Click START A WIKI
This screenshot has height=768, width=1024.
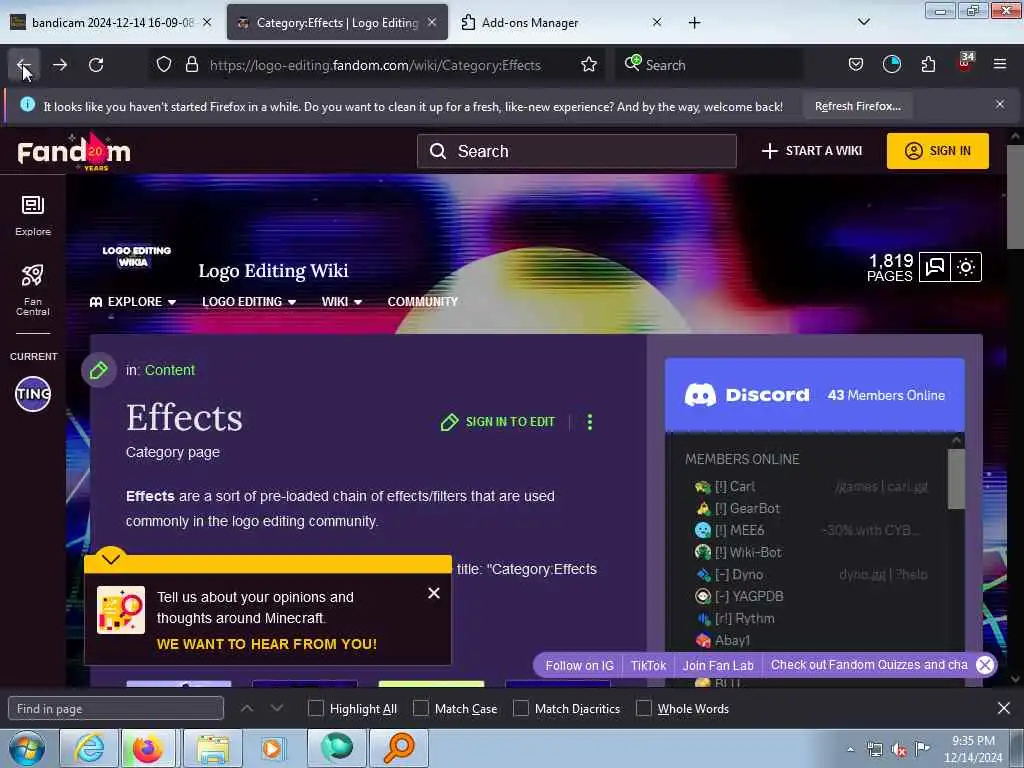(812, 151)
